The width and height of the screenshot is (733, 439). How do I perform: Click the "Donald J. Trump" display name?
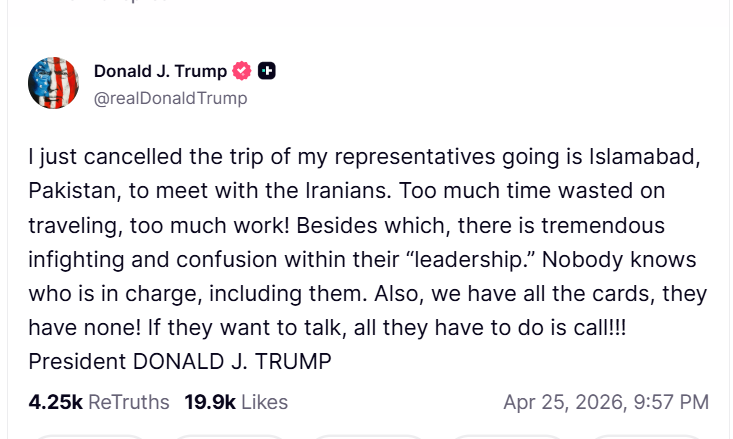[160, 71]
